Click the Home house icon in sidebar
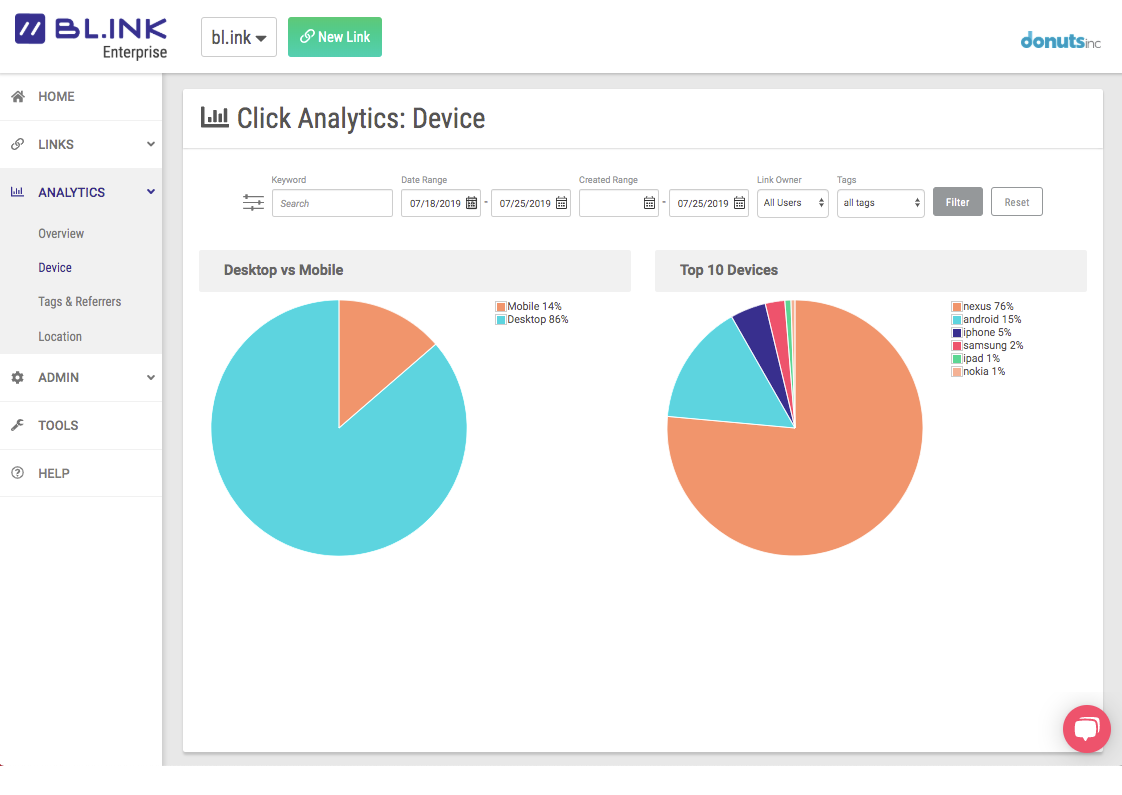The height and width of the screenshot is (795, 1122). (x=17, y=97)
